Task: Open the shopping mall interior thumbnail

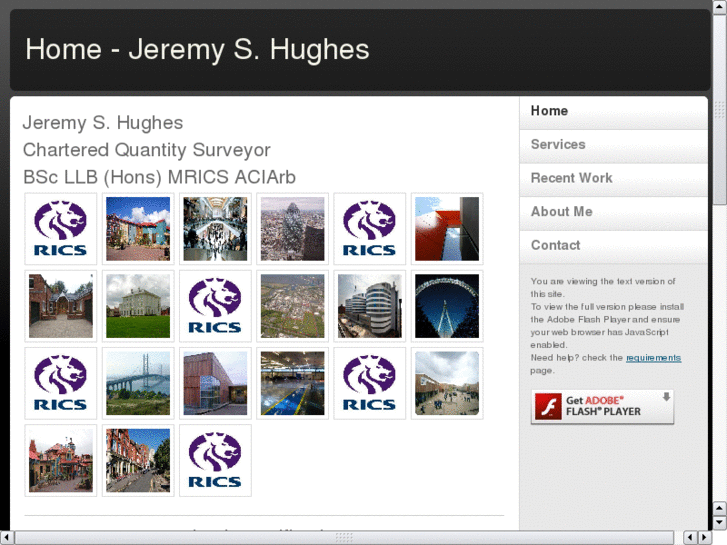Action: click(215, 229)
